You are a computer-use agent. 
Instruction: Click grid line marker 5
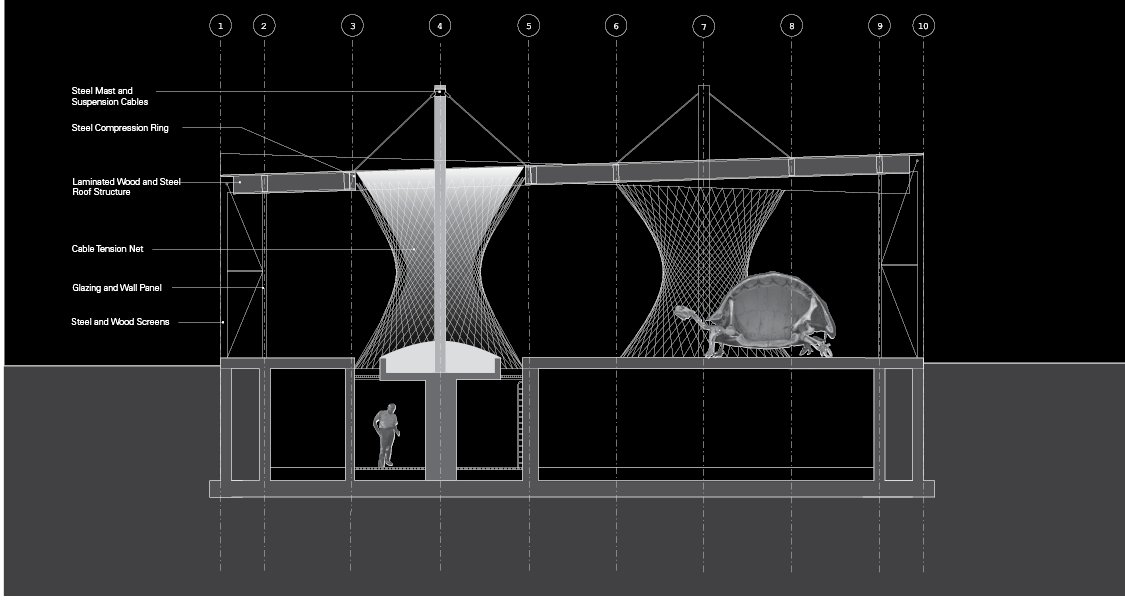(529, 26)
